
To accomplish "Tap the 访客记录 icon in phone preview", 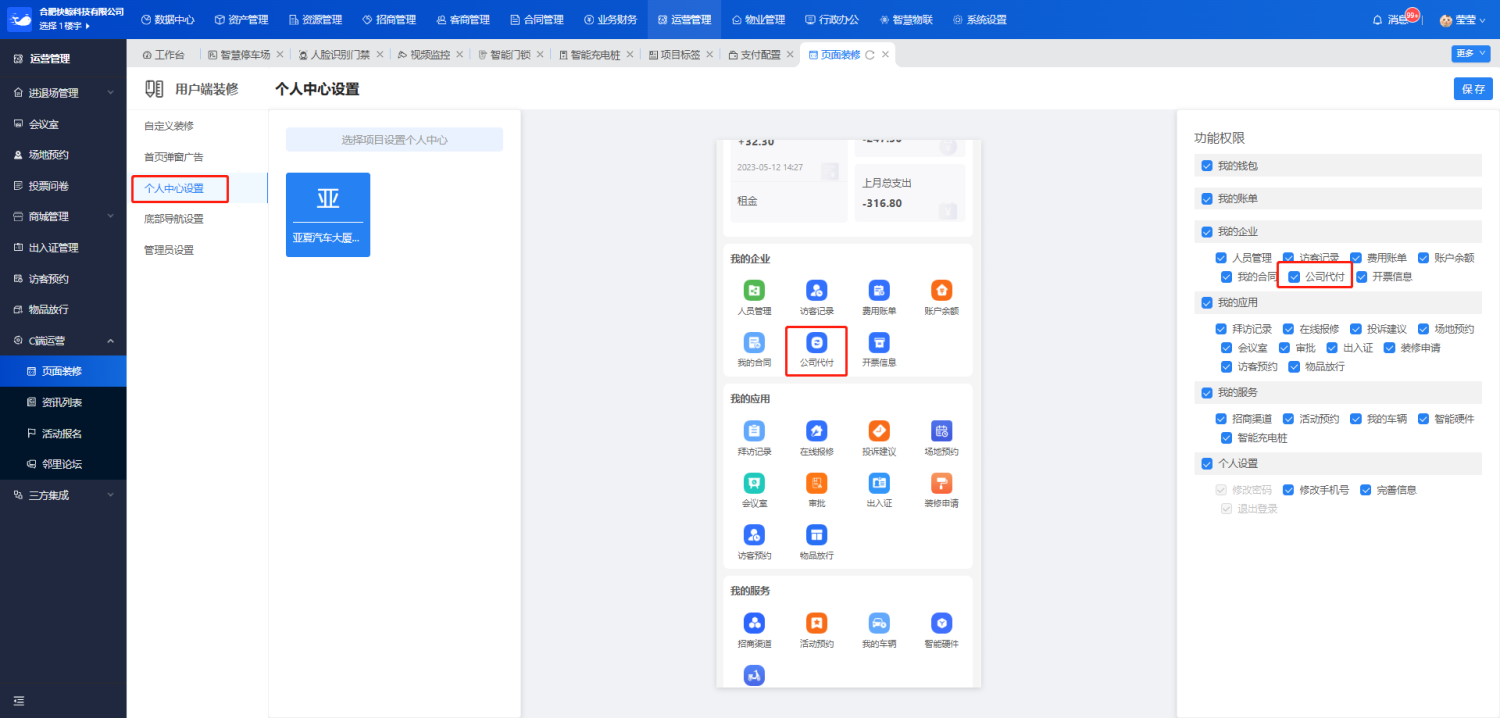I will pos(816,290).
